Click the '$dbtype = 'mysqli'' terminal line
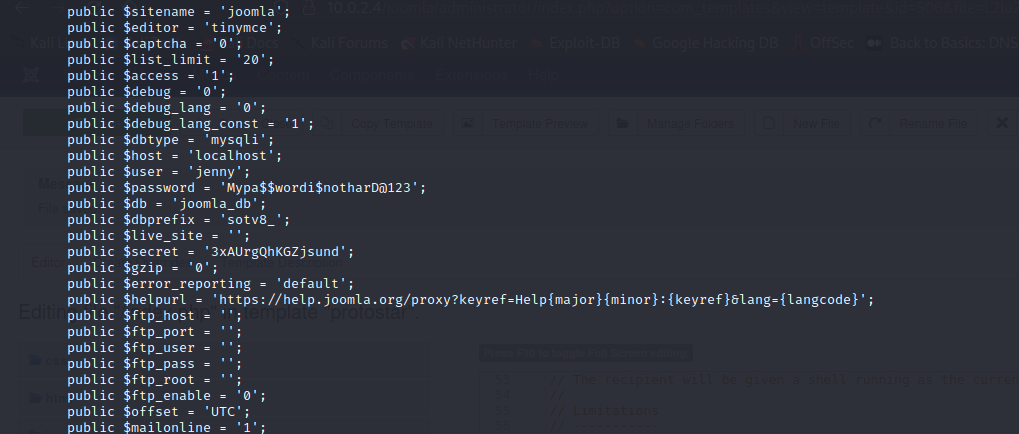 [171, 140]
